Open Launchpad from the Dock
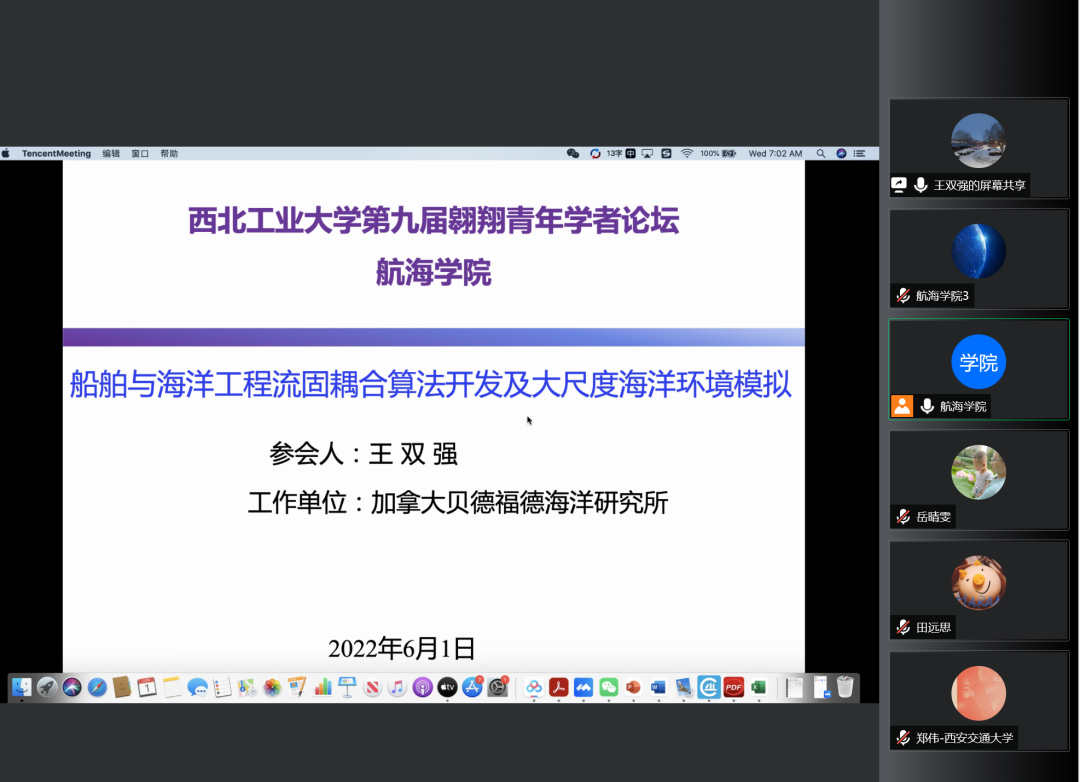Viewport: 1080px width, 782px height. (47, 688)
